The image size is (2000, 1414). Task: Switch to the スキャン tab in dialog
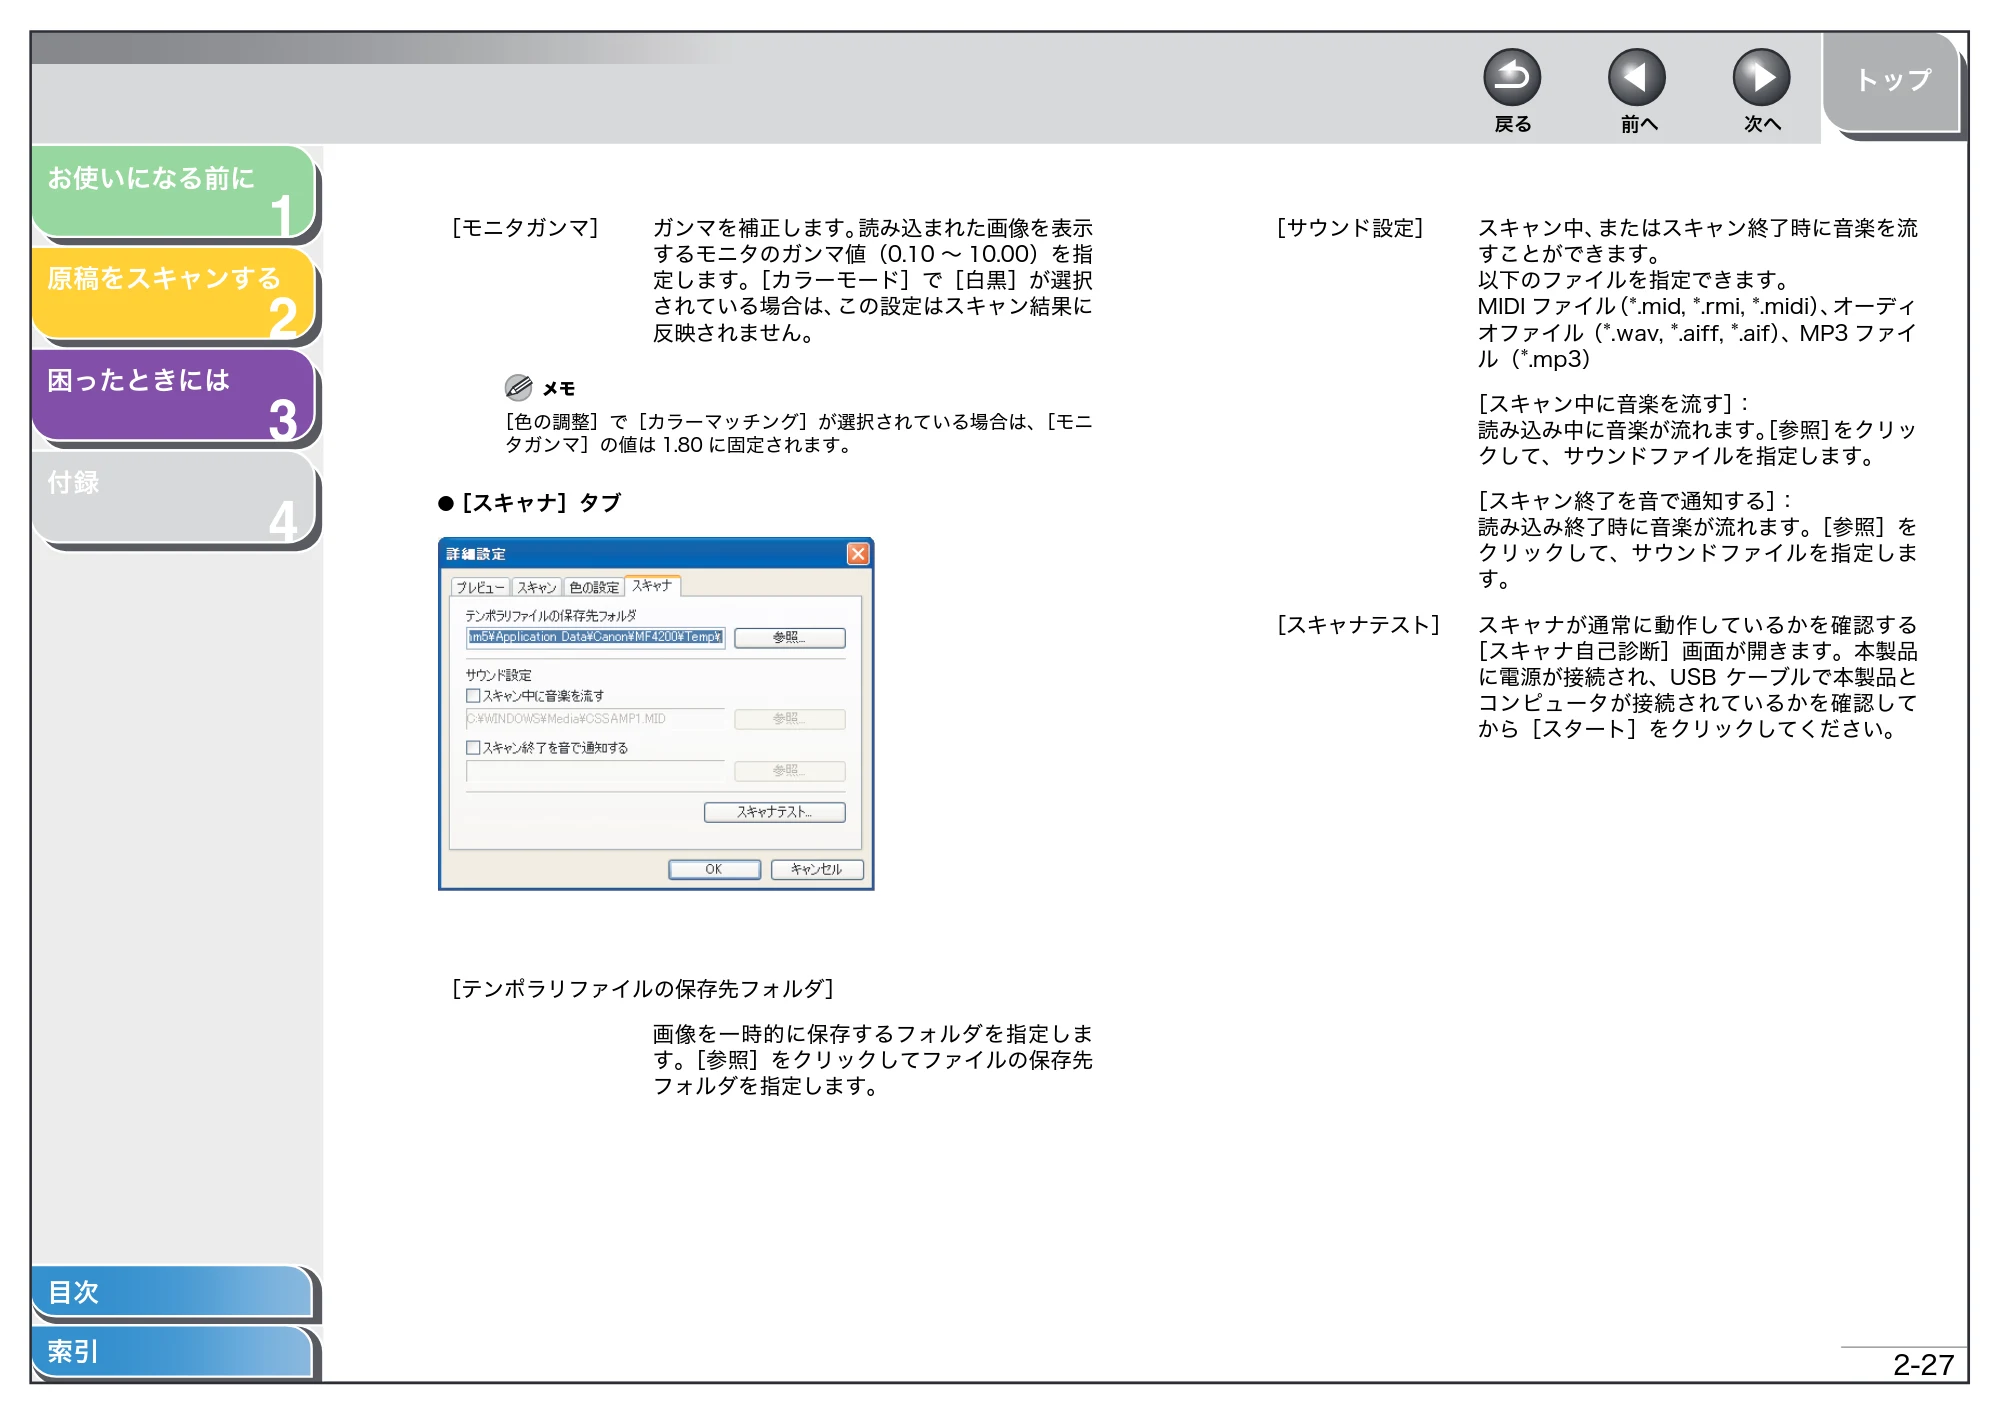point(537,587)
